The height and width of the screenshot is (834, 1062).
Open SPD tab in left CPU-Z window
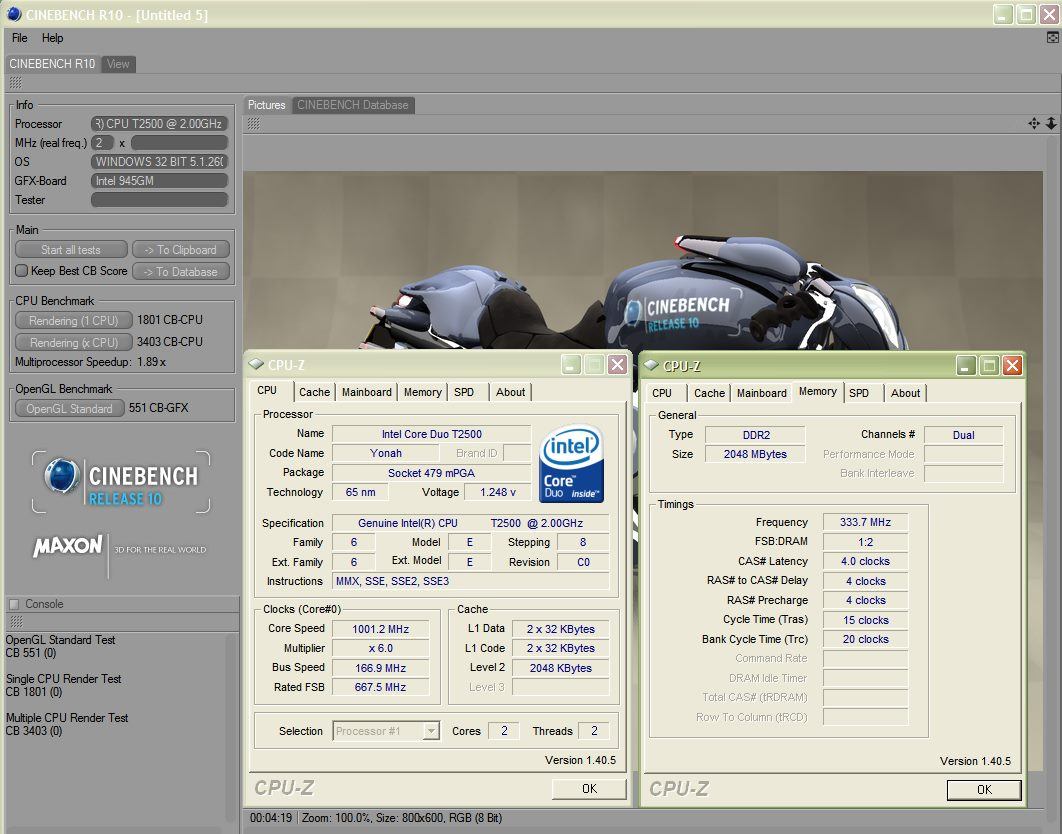pos(465,392)
